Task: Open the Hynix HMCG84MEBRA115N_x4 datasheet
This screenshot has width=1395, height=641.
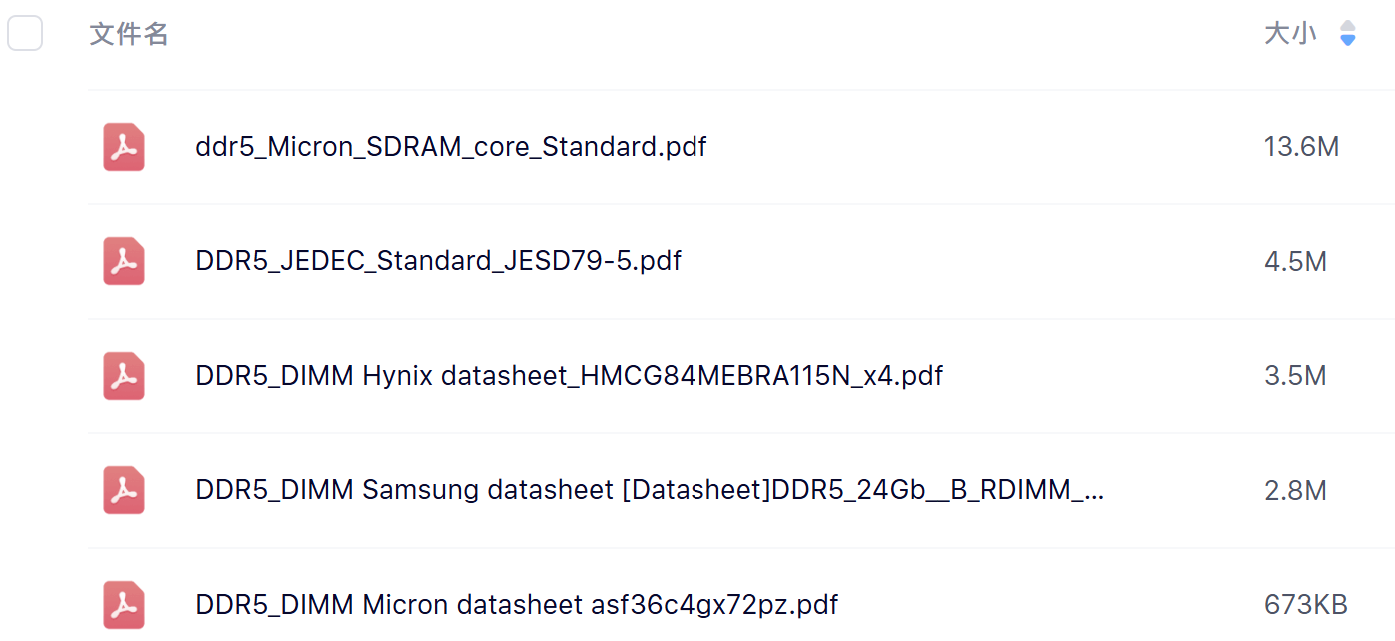Action: click(x=568, y=376)
